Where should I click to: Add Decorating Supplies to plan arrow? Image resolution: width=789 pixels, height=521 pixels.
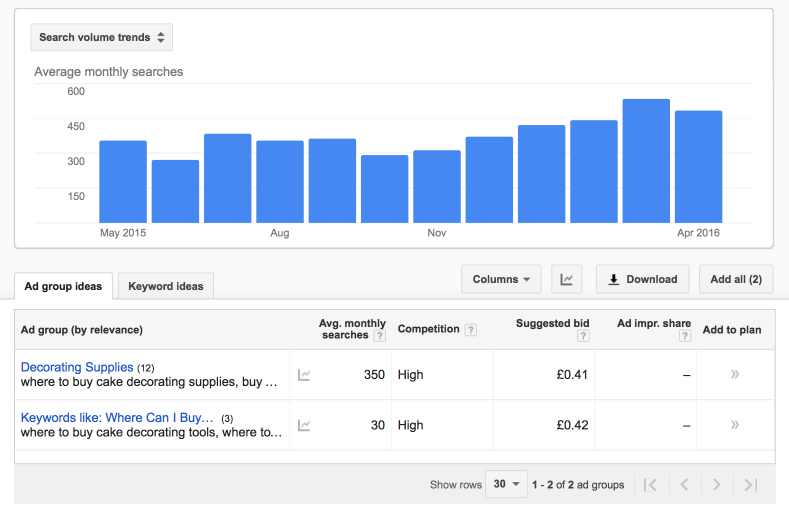[735, 374]
